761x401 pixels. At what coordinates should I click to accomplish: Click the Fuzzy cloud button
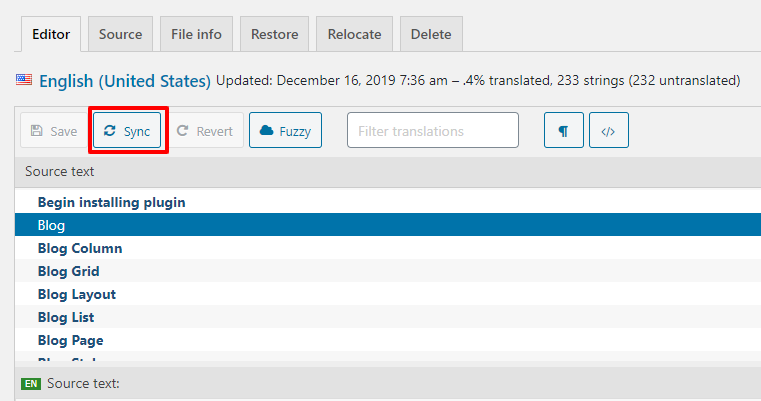(x=285, y=131)
